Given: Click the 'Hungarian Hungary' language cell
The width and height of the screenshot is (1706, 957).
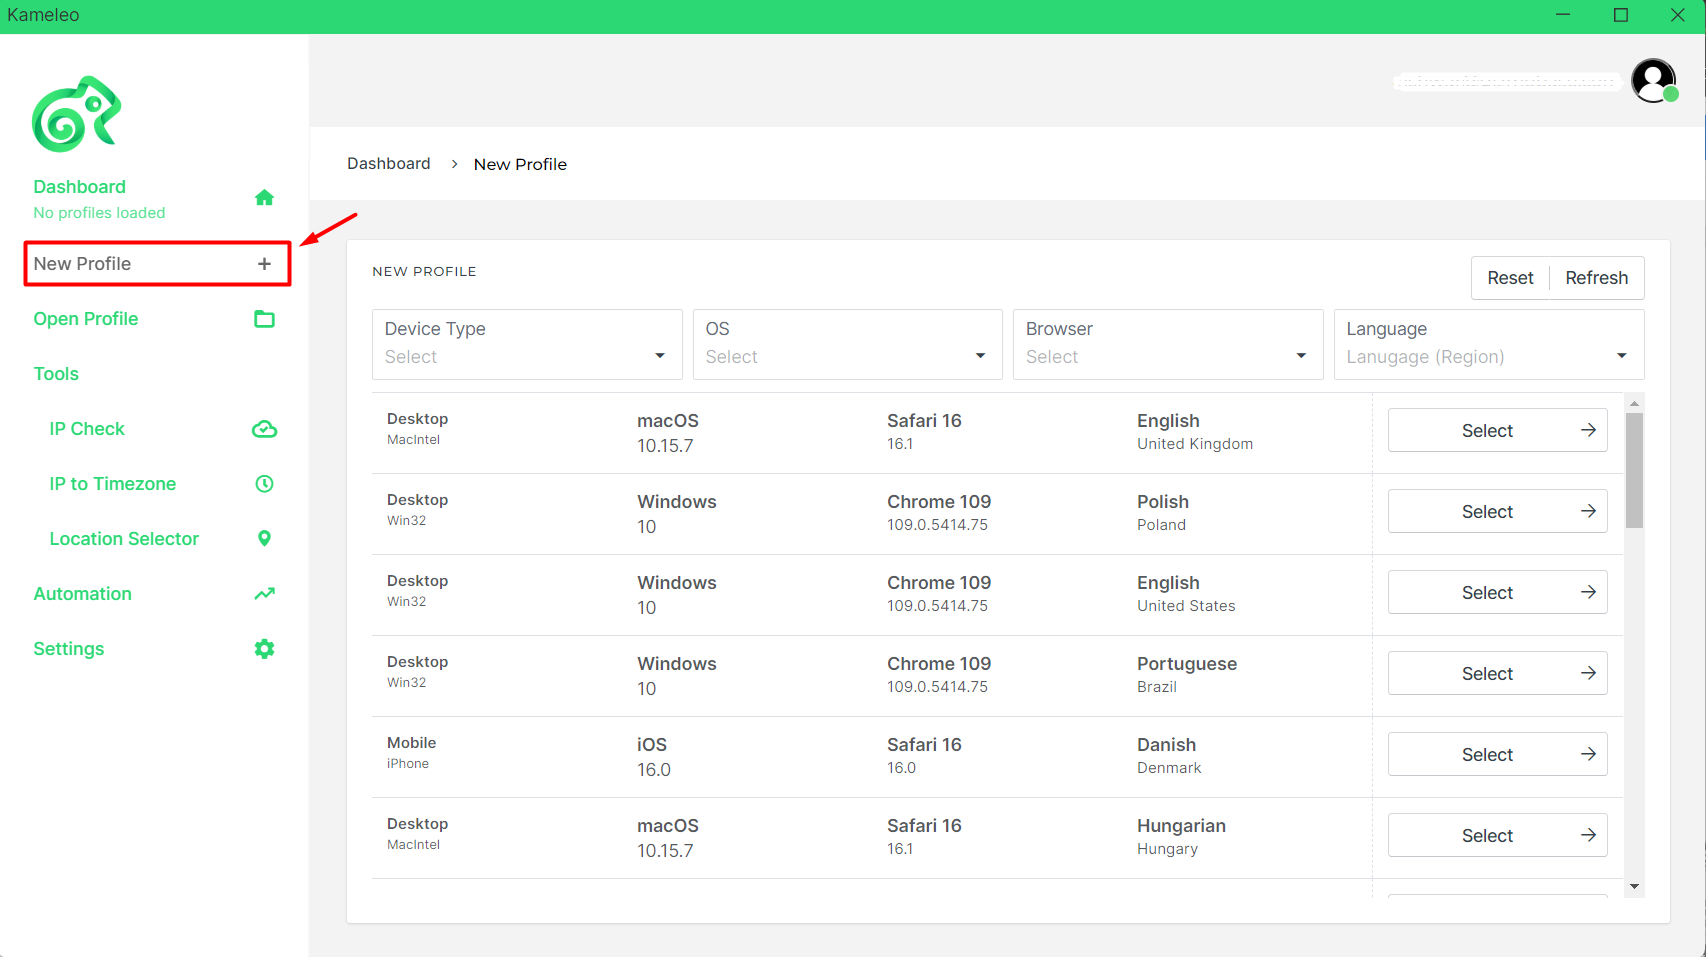Looking at the screenshot, I should [x=1181, y=836].
